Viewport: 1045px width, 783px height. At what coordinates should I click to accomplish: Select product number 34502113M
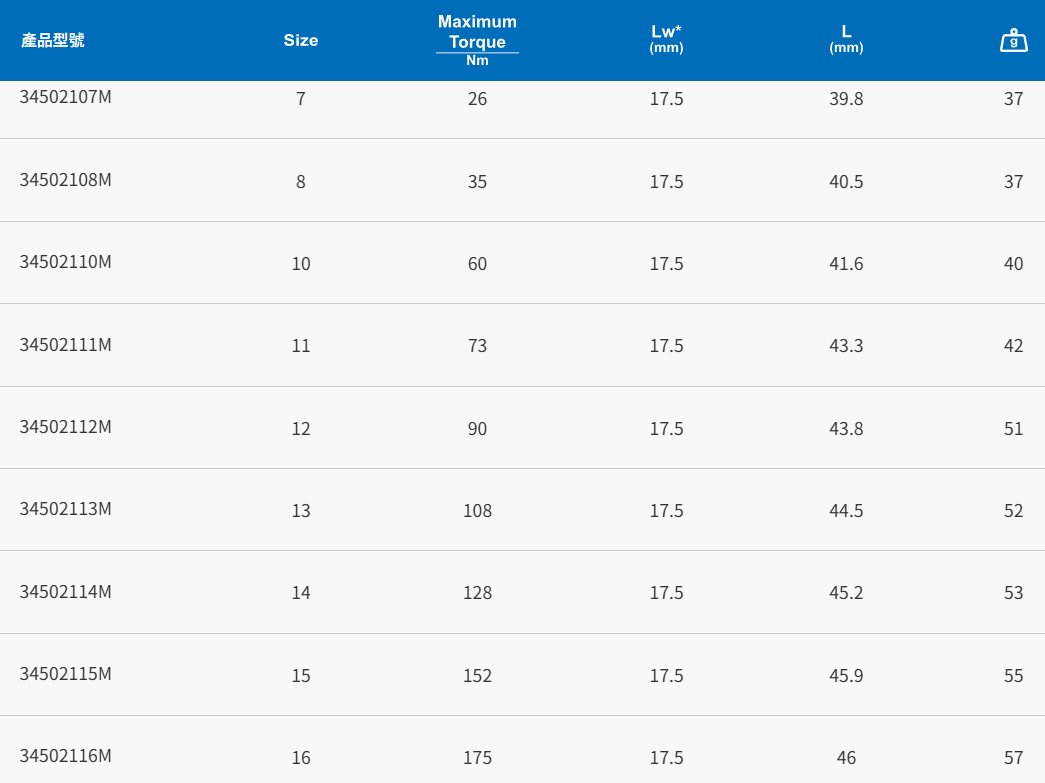pos(65,509)
